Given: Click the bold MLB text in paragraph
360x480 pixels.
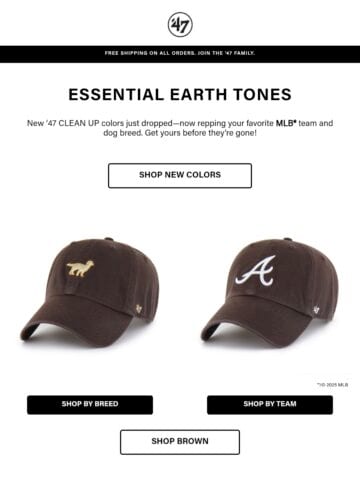Looking at the screenshot, I should pos(286,123).
